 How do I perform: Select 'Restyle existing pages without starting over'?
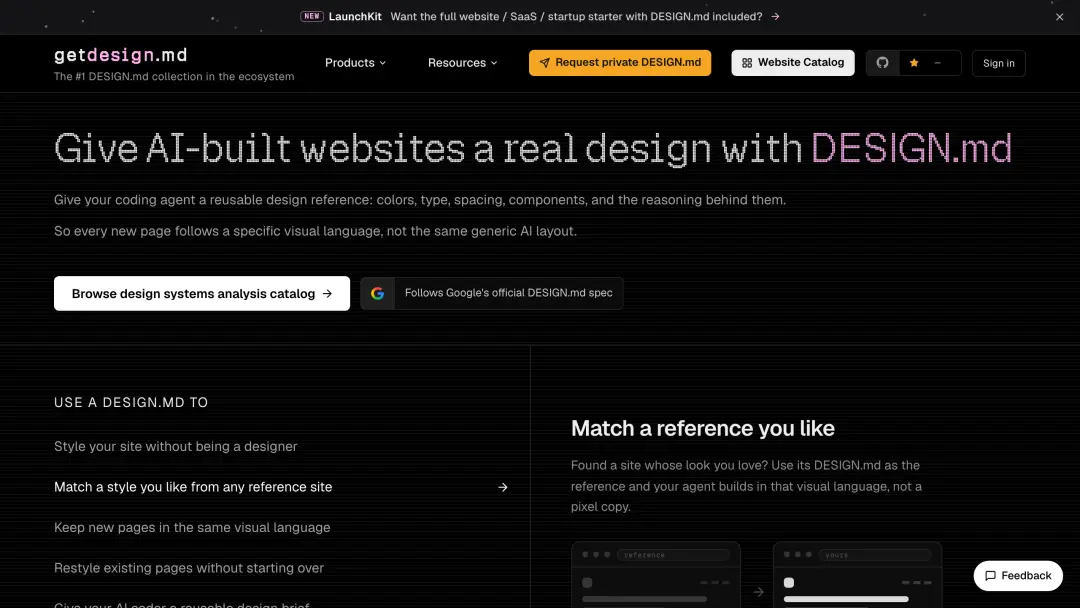click(x=189, y=568)
